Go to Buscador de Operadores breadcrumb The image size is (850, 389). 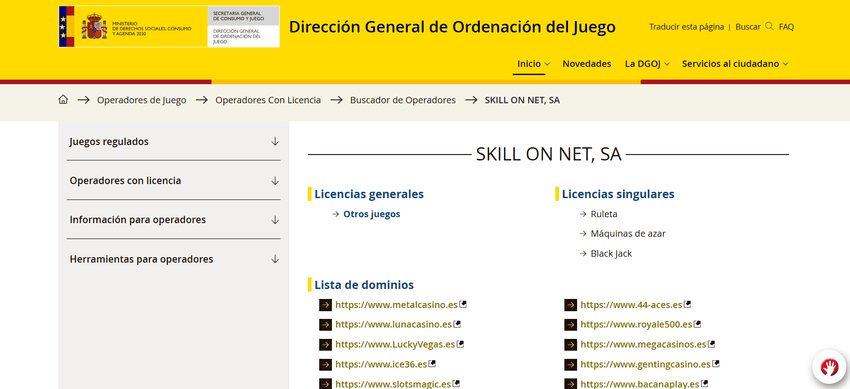click(403, 100)
